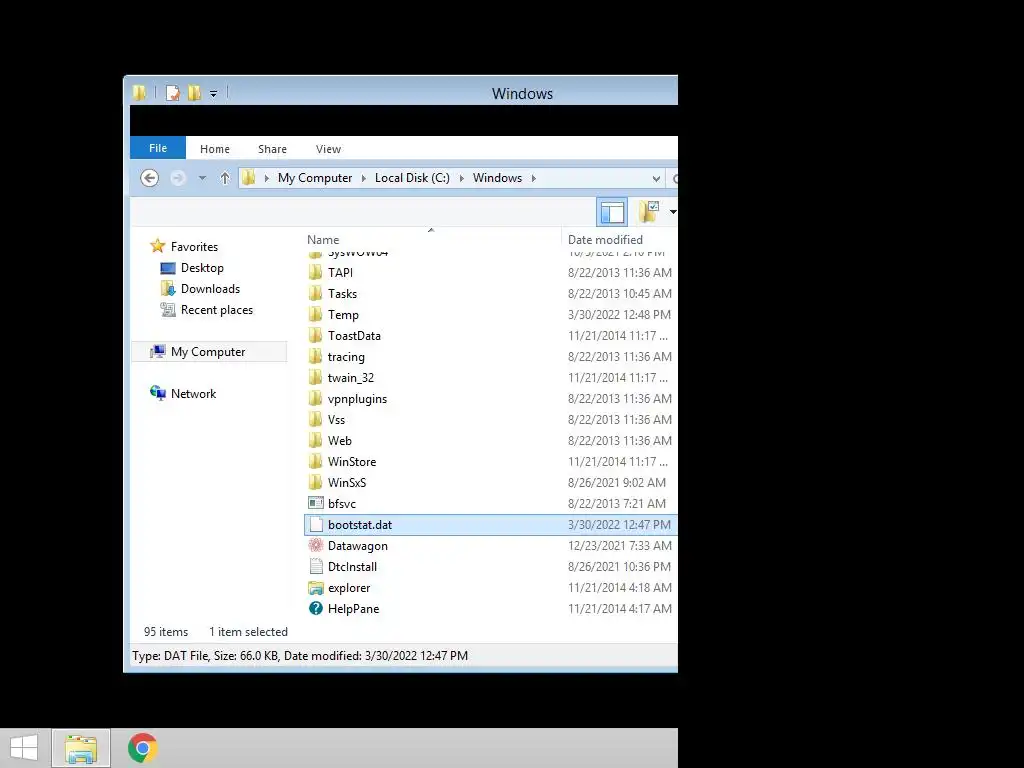Select the WinSxS folder icon
This screenshot has width=1024, height=768.
(315, 482)
